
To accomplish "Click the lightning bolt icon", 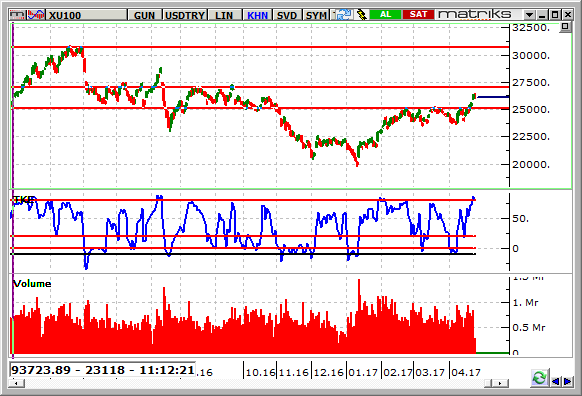I will (361, 15).
